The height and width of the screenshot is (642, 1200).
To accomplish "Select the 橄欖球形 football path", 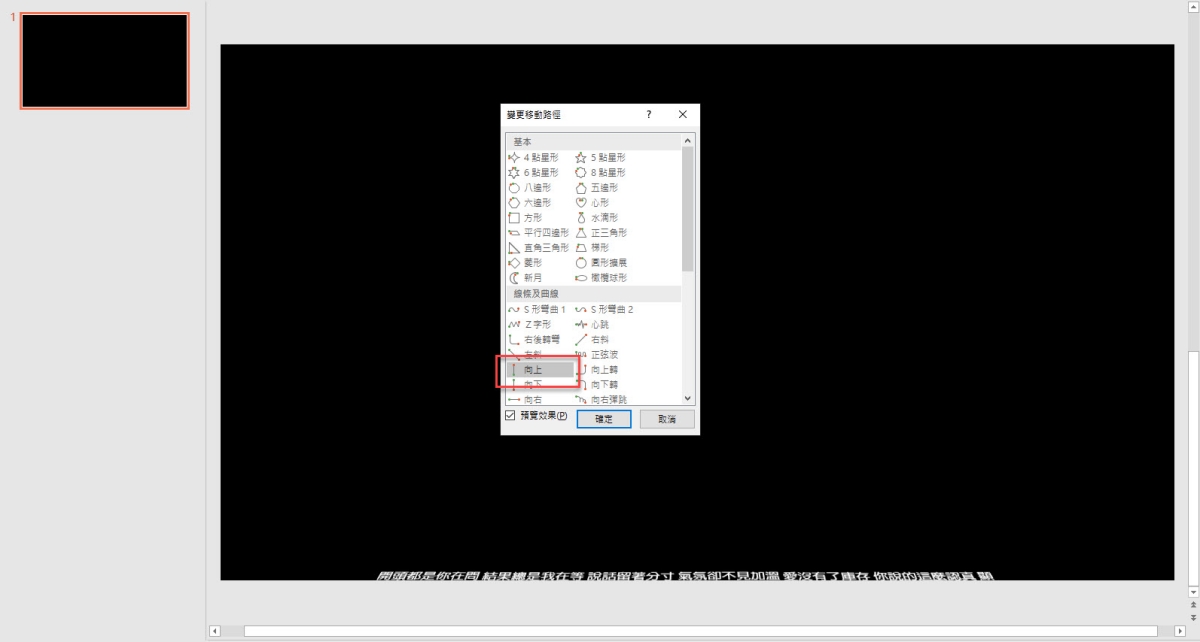I will tap(600, 278).
